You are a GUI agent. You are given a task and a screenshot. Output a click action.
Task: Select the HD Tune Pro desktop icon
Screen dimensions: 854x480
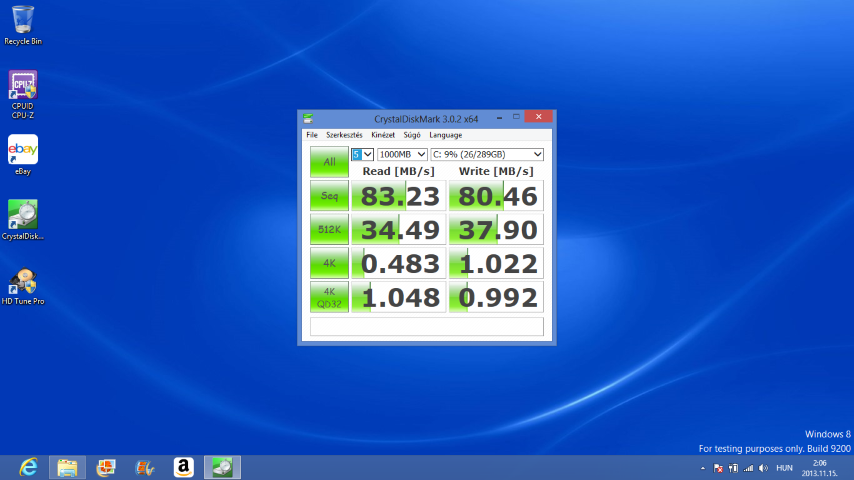(23, 282)
